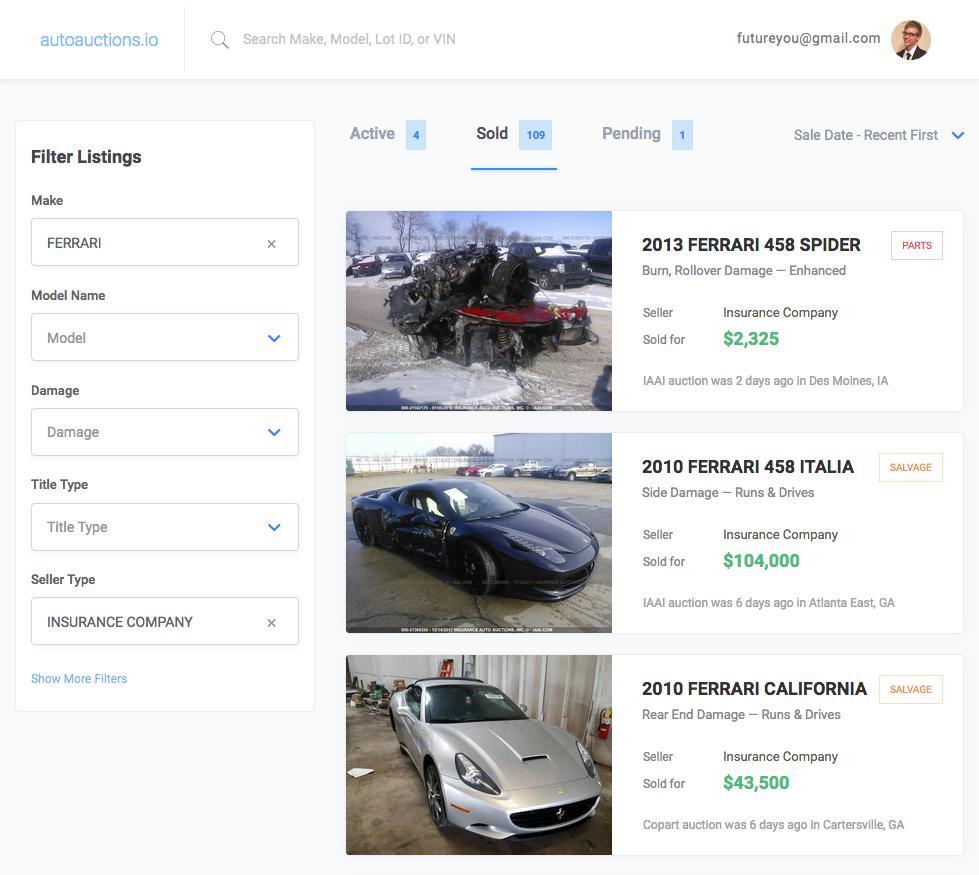979x875 pixels.
Task: Switch to the Active listings tab
Action: tap(372, 133)
